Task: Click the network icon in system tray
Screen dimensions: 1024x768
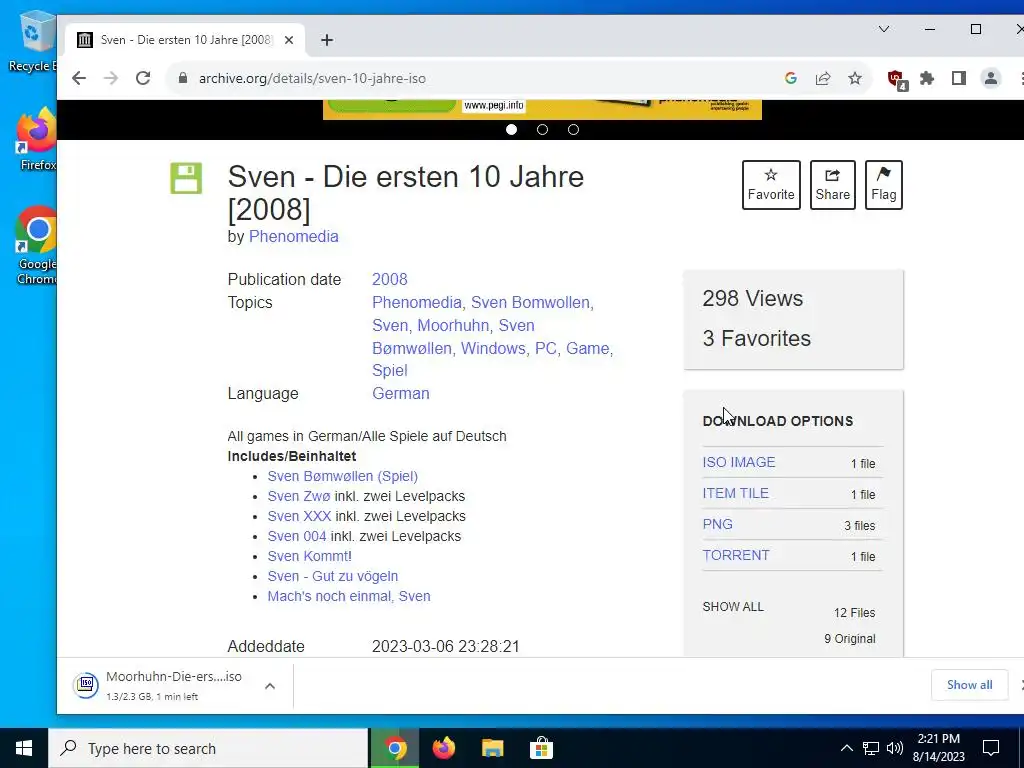Action: (871, 748)
